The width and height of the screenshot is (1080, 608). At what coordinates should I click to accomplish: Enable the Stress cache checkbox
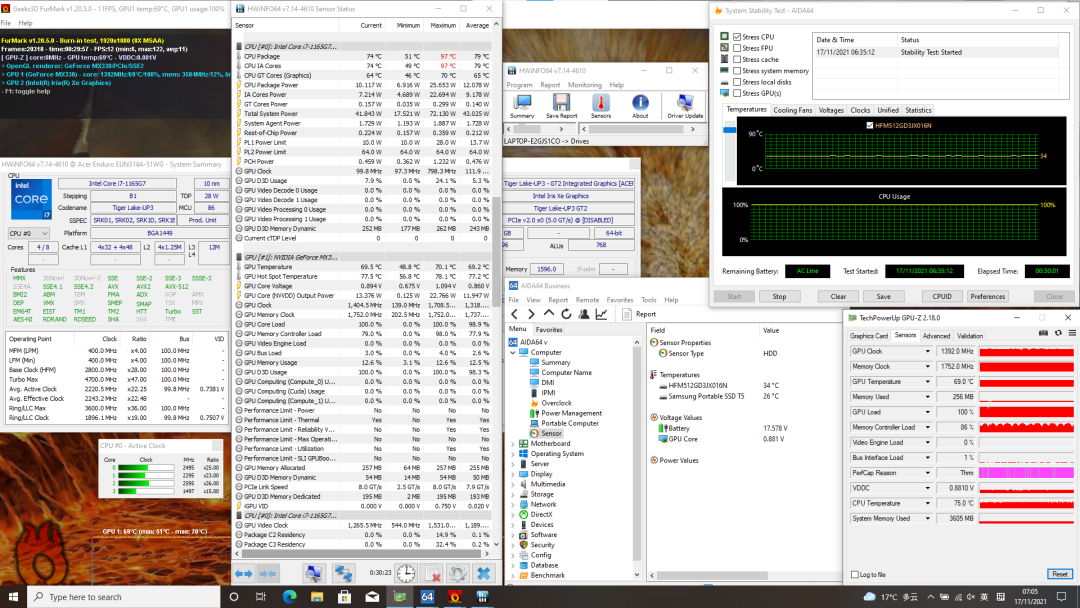tap(737, 60)
